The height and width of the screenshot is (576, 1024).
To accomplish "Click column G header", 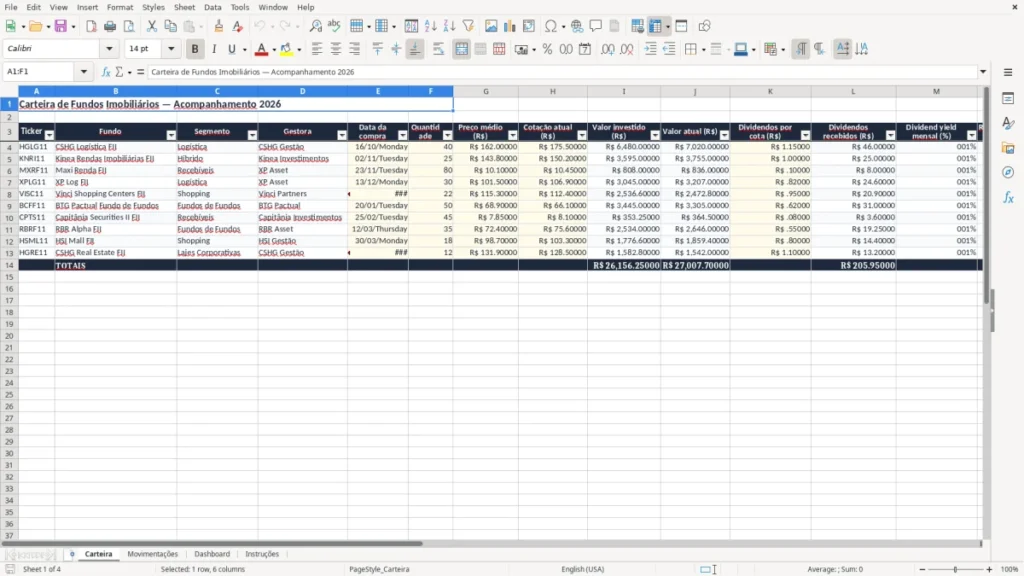I will (486, 91).
